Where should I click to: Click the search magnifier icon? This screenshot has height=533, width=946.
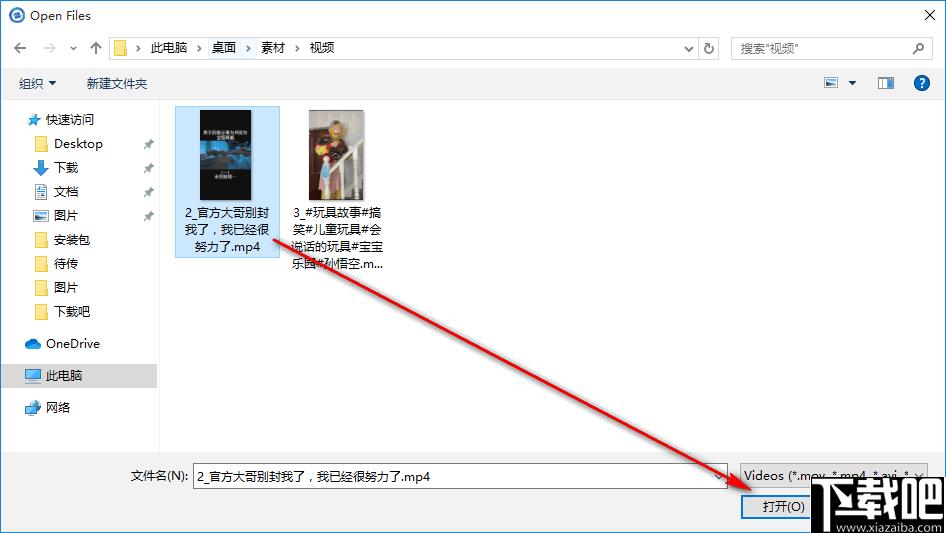pos(918,48)
